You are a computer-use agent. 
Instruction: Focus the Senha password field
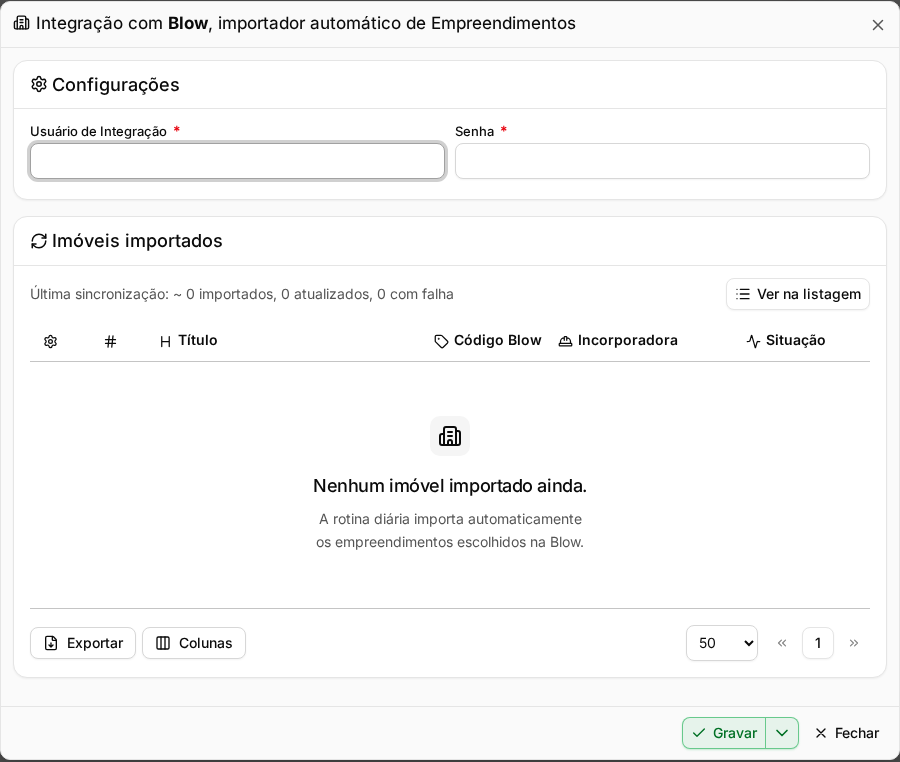click(x=662, y=161)
